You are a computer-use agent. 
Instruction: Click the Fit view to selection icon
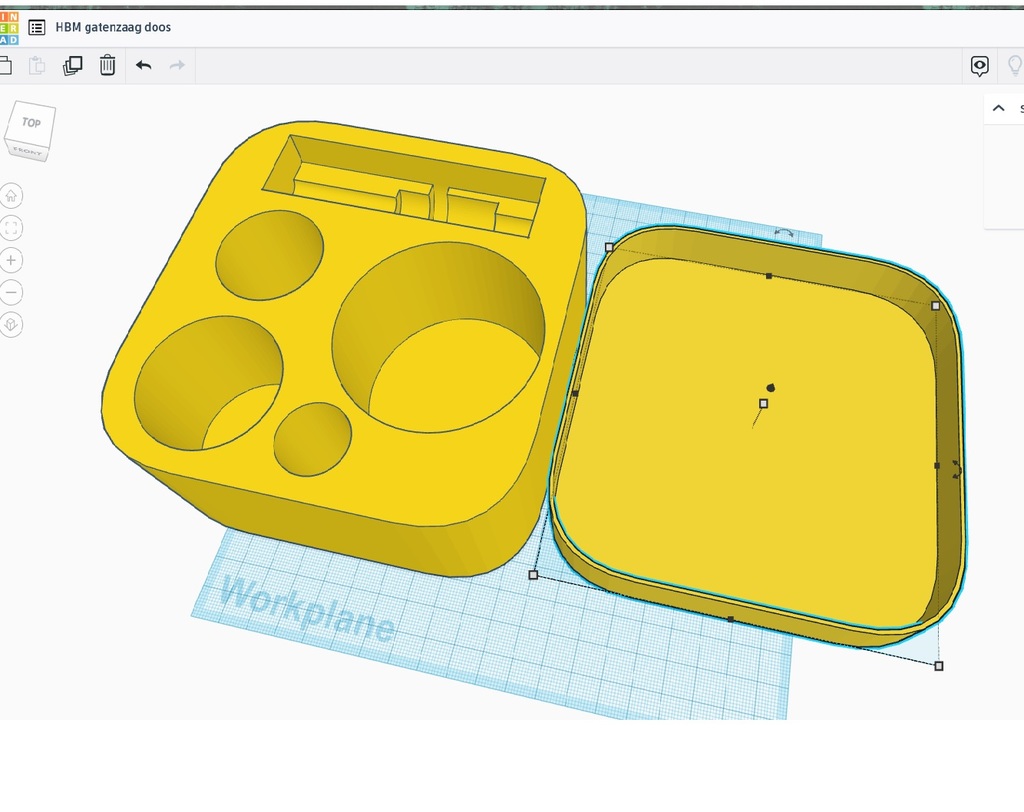tap(11, 228)
